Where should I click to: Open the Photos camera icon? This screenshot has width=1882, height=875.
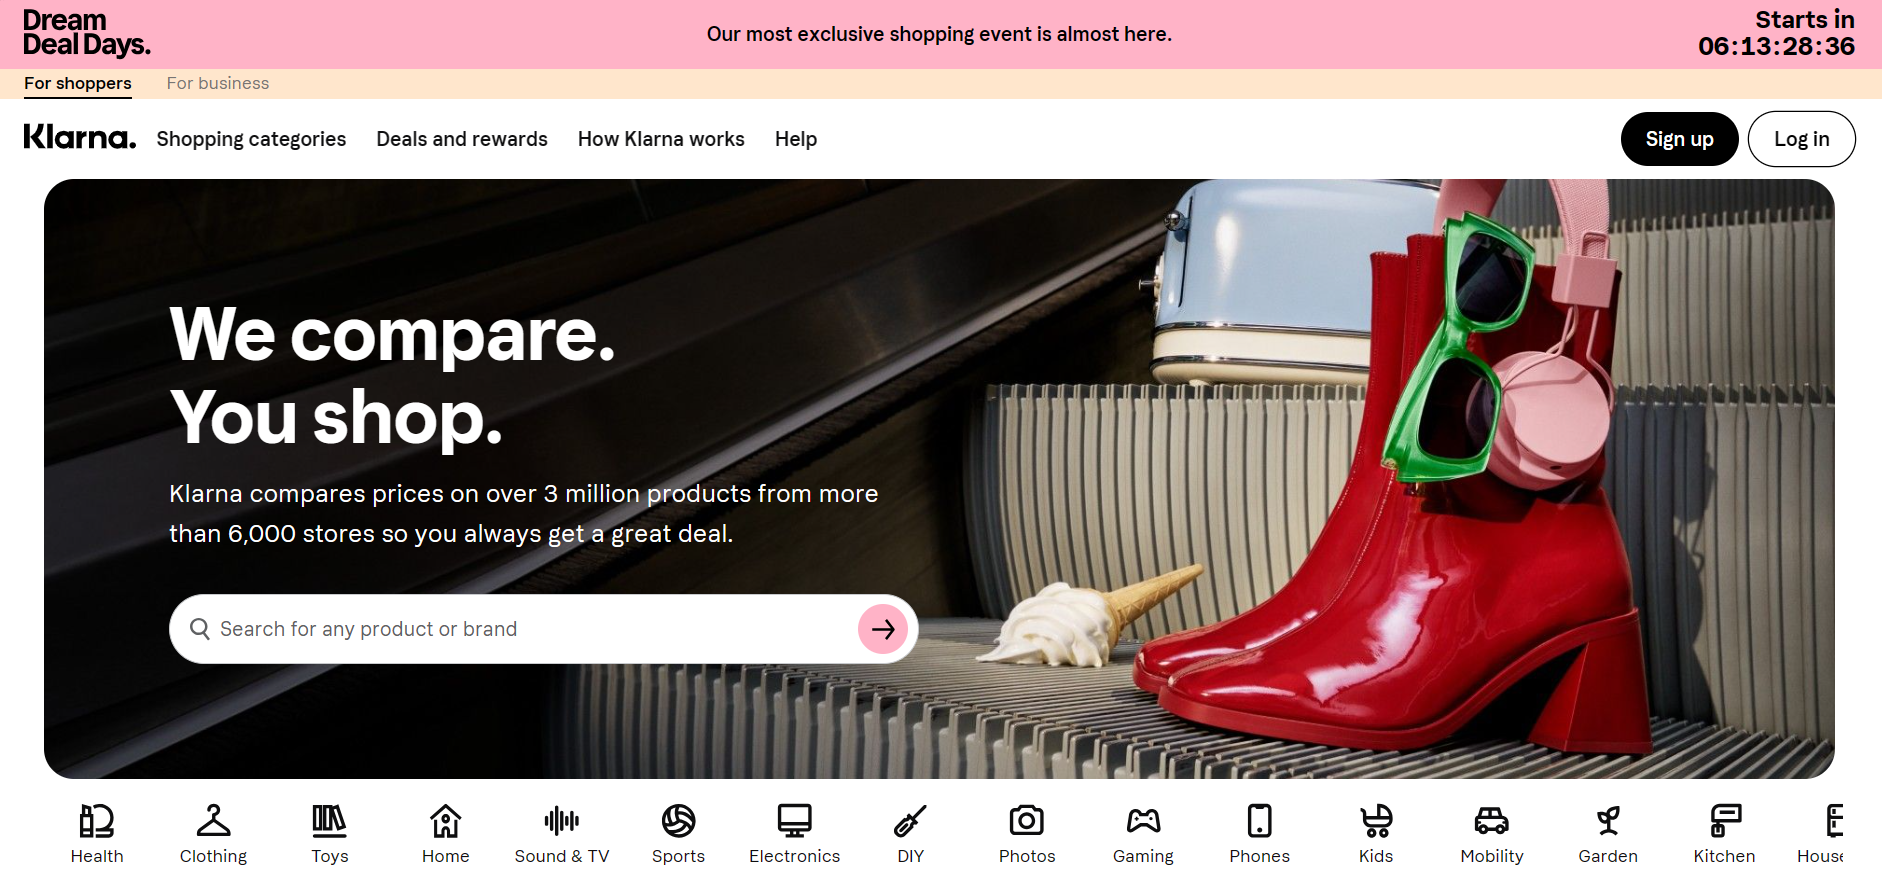pos(1027,821)
